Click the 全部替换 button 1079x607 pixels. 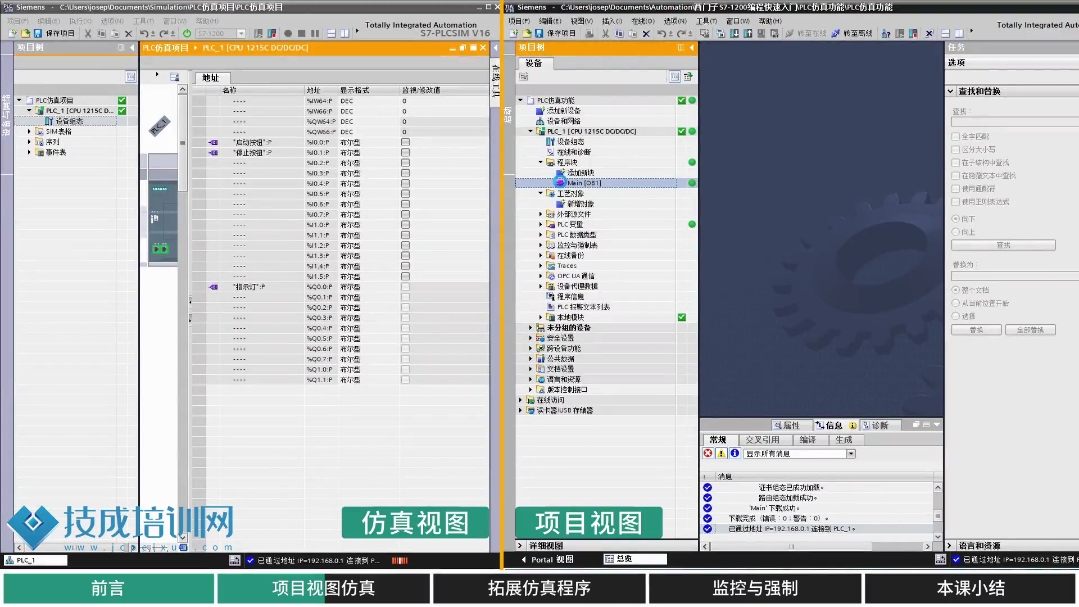[1029, 330]
